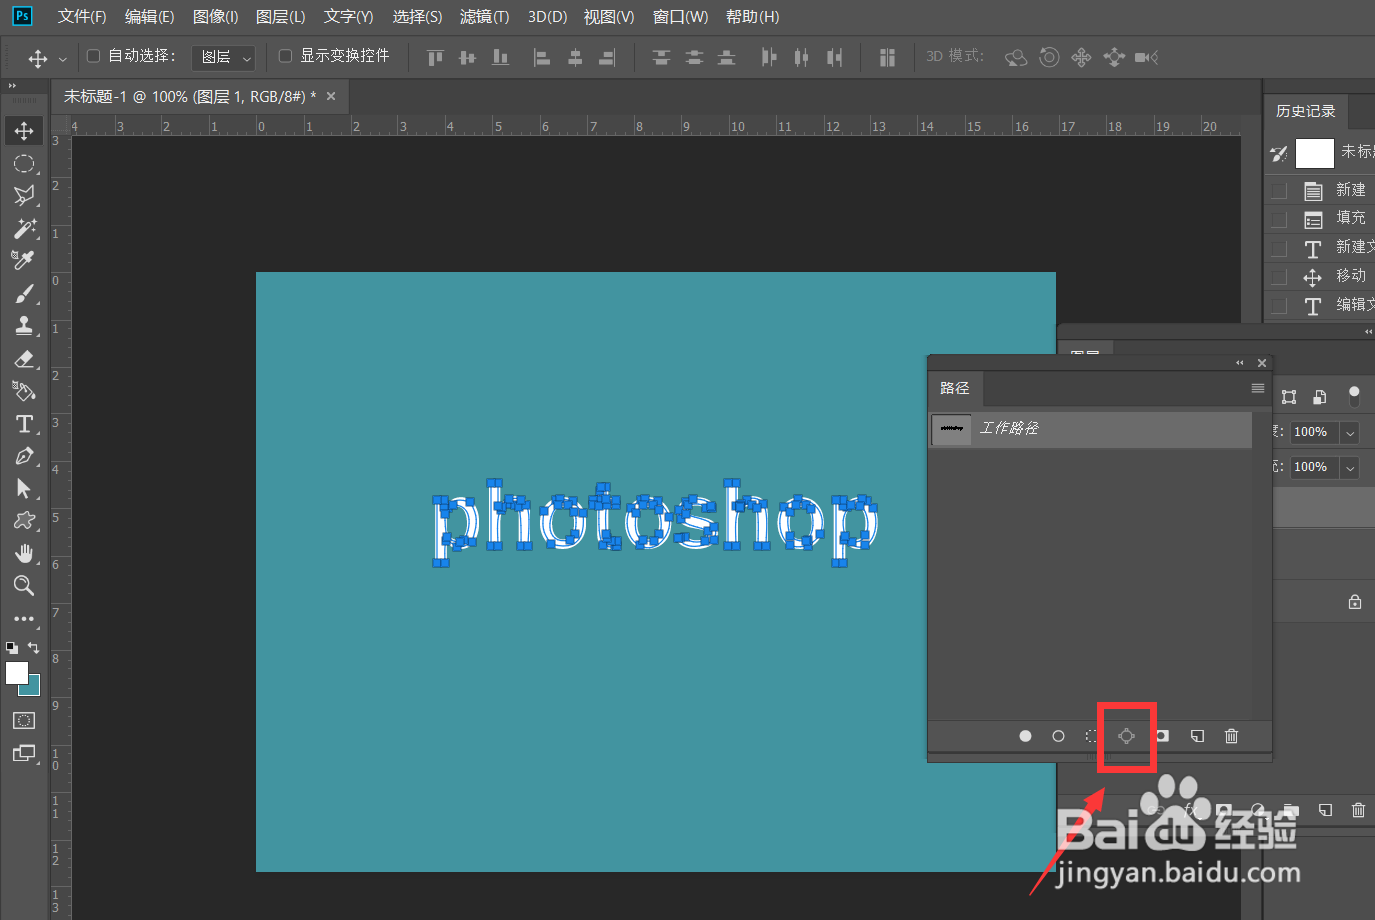Distribute vertical centers in options bar
This screenshot has width=1375, height=920.
(x=694, y=57)
